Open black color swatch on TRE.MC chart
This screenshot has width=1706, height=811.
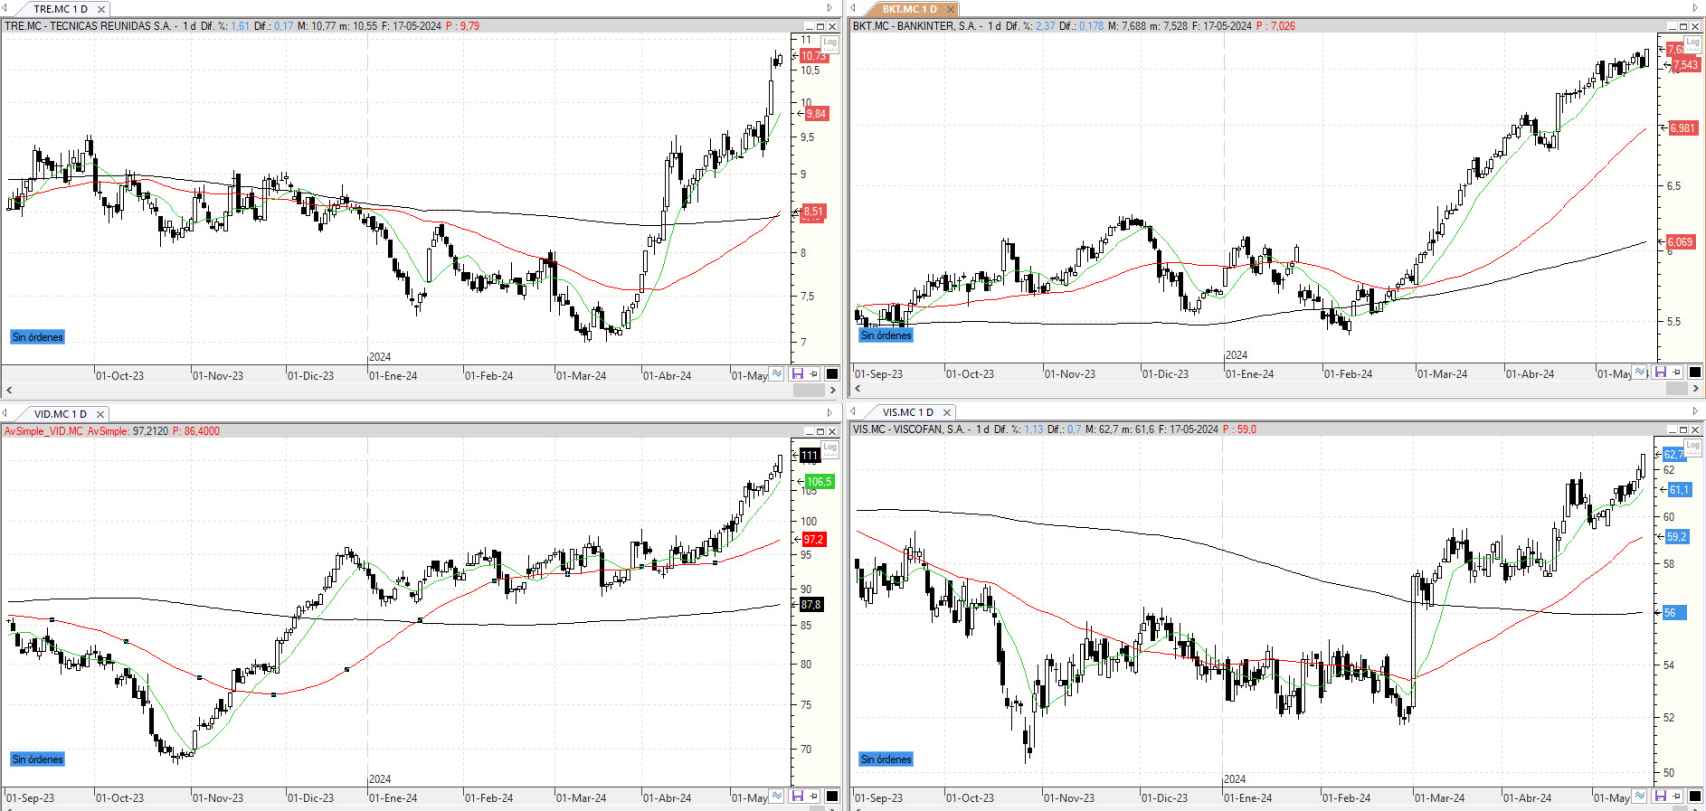click(832, 373)
